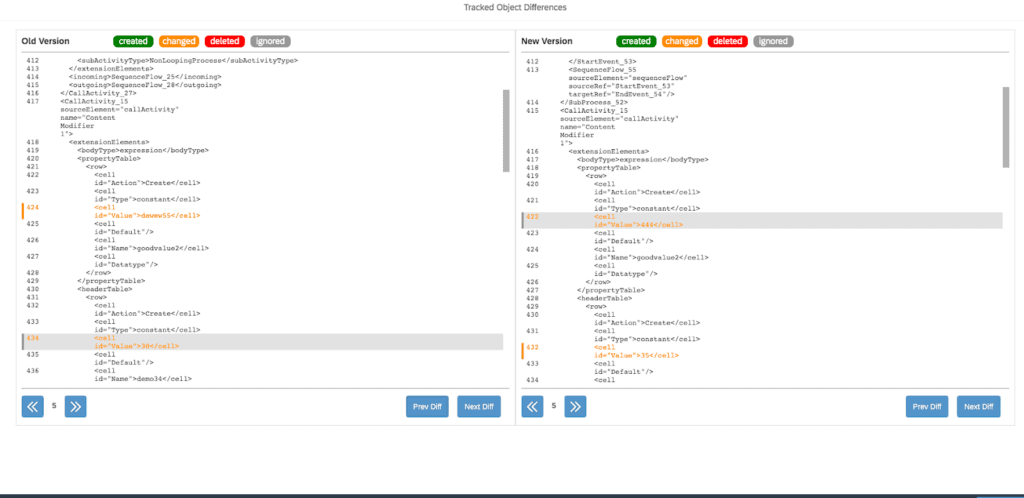This screenshot has width=1024, height=498.
Task: Click page number 5 in Old Version pane
Action: pyautogui.click(x=54, y=406)
